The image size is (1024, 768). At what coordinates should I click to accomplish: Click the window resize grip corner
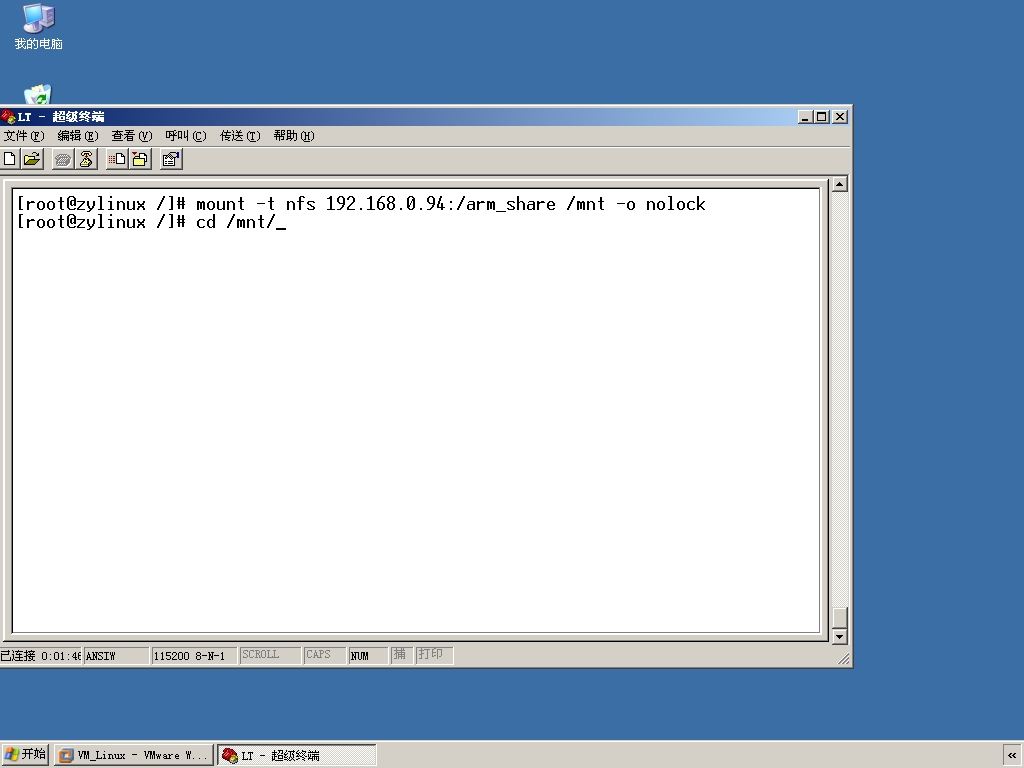coord(844,659)
